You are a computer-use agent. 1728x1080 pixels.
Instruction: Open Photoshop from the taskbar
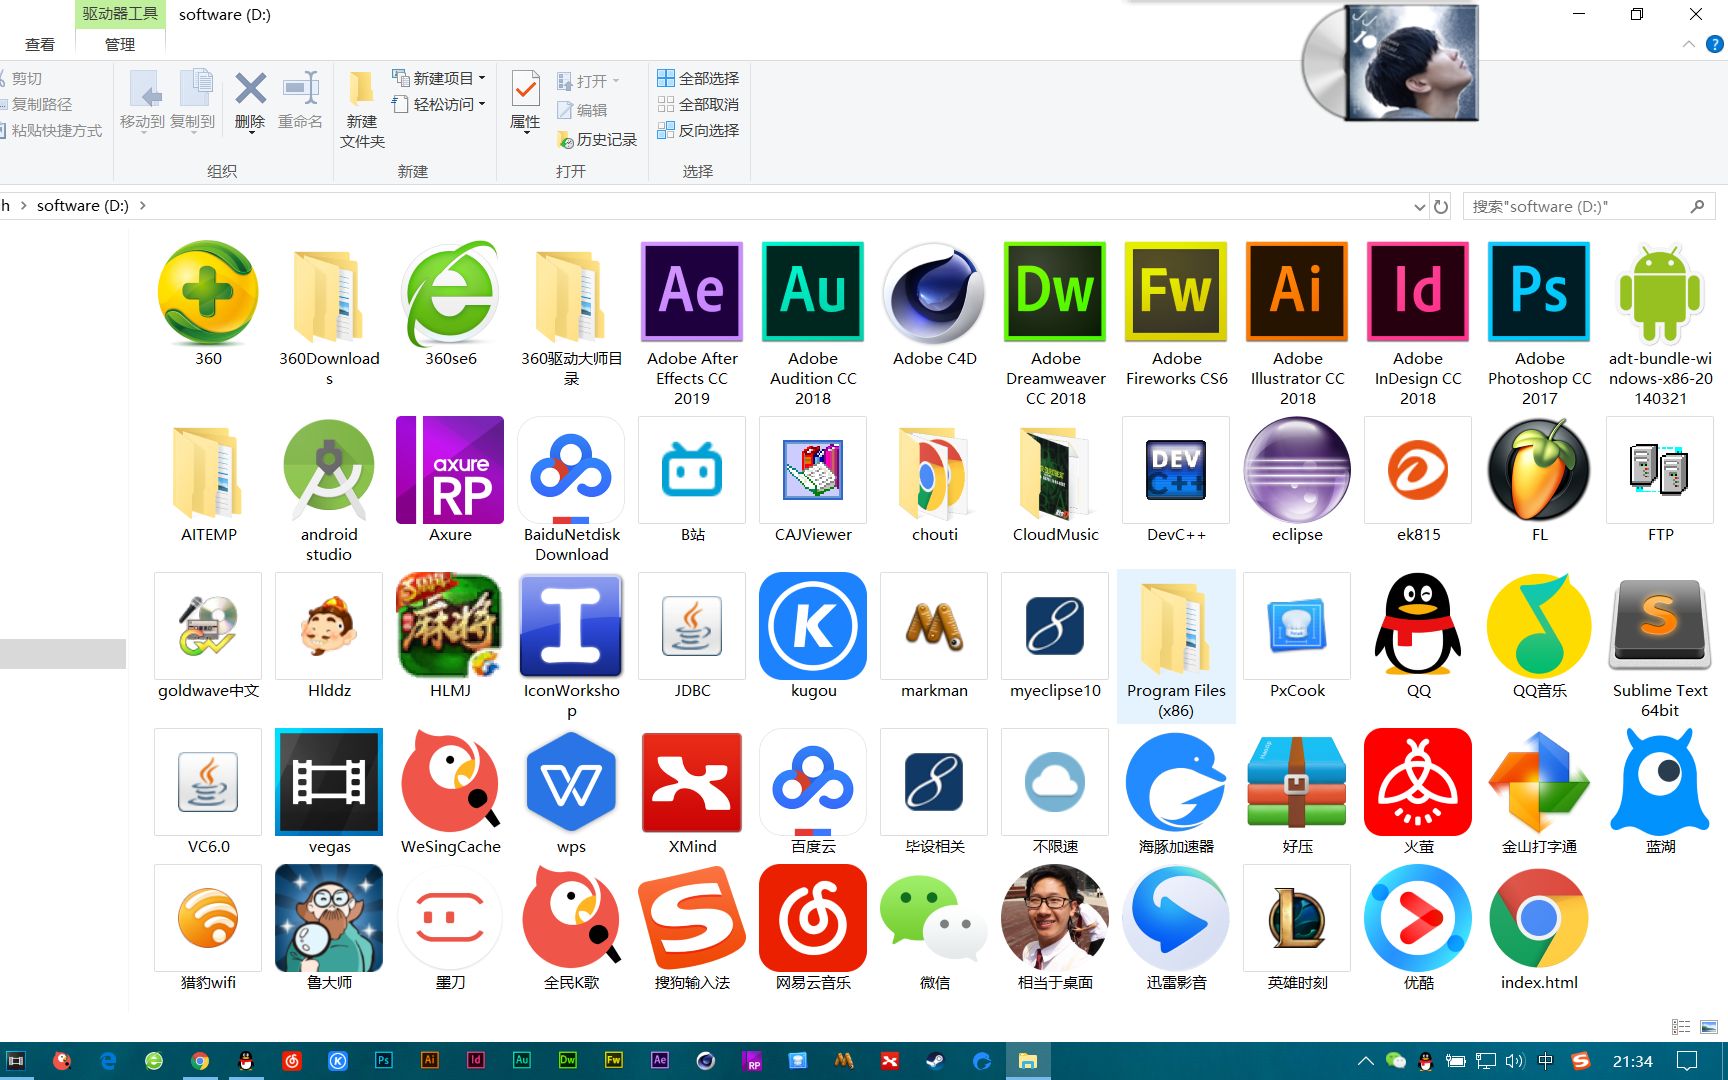coord(384,1061)
